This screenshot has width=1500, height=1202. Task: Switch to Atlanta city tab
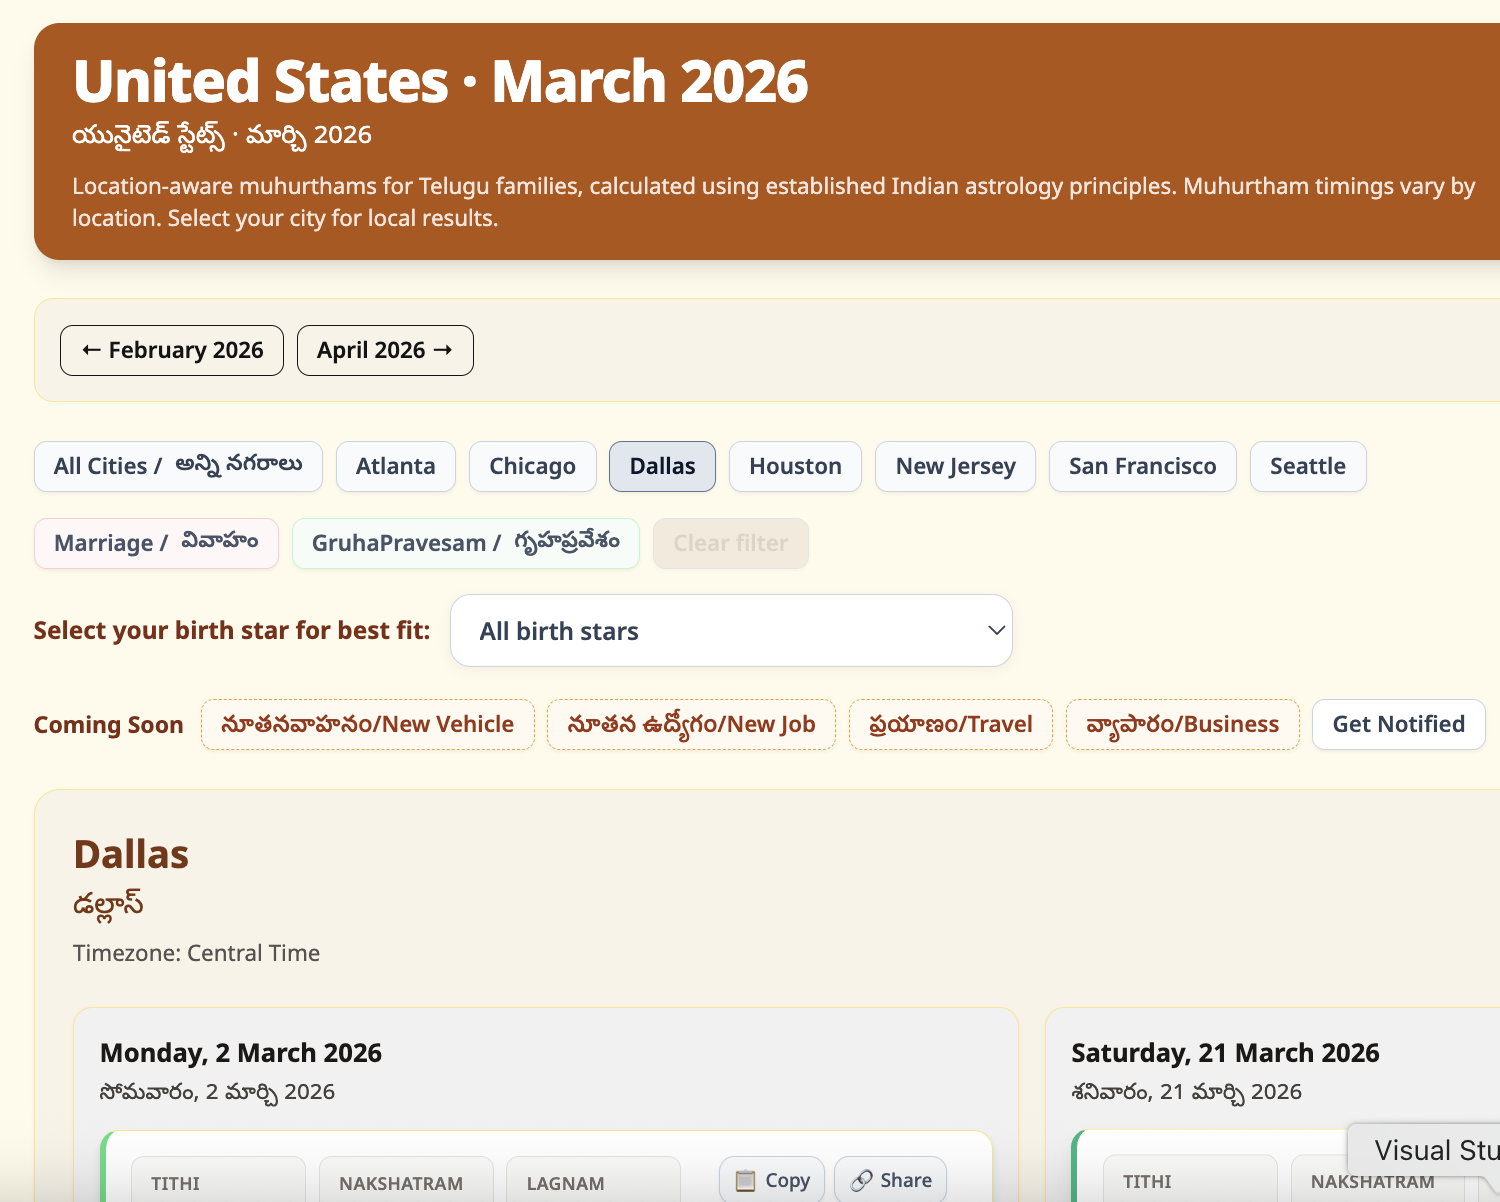click(x=396, y=467)
